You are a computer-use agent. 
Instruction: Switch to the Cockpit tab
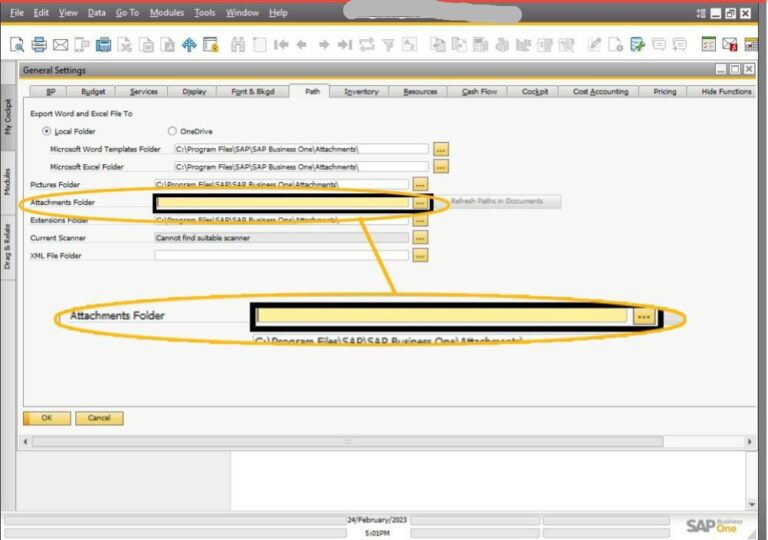pos(535,92)
